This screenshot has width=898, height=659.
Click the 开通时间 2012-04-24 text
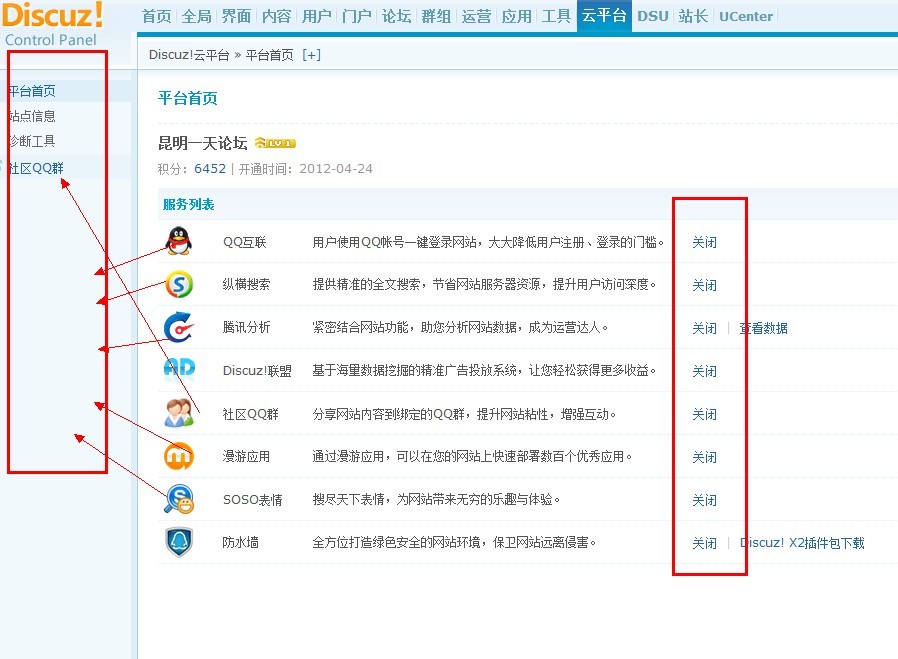305,168
